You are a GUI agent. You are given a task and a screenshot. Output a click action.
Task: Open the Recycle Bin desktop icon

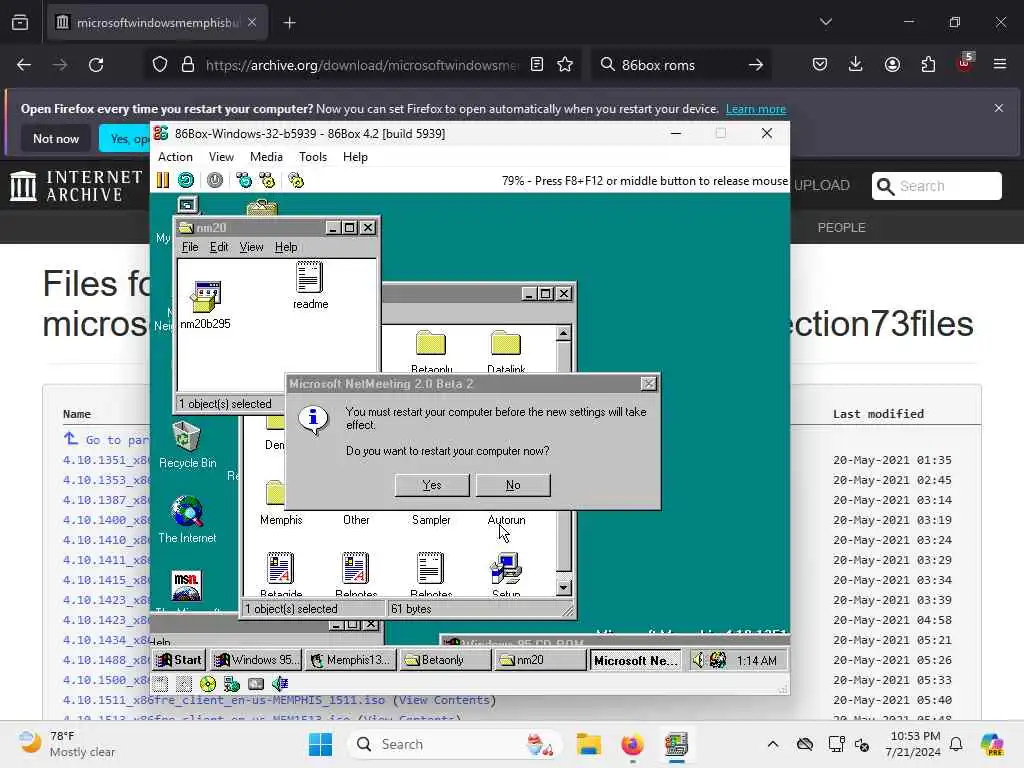(x=187, y=445)
